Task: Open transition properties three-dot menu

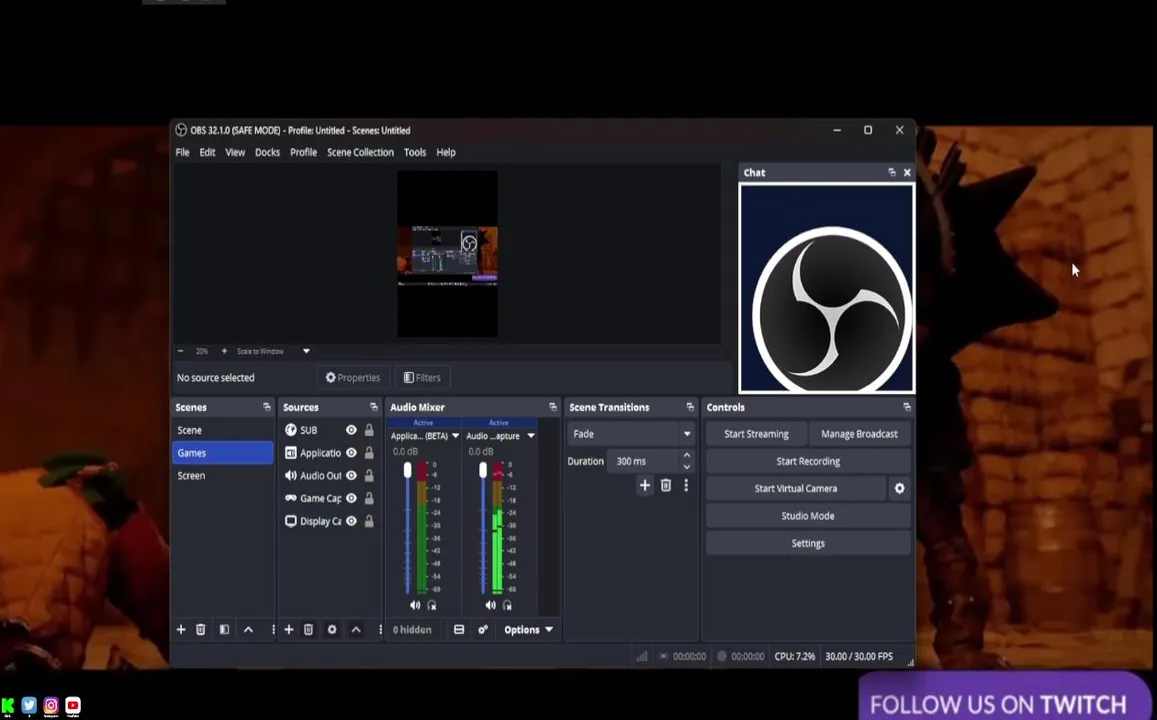Action: [686, 485]
